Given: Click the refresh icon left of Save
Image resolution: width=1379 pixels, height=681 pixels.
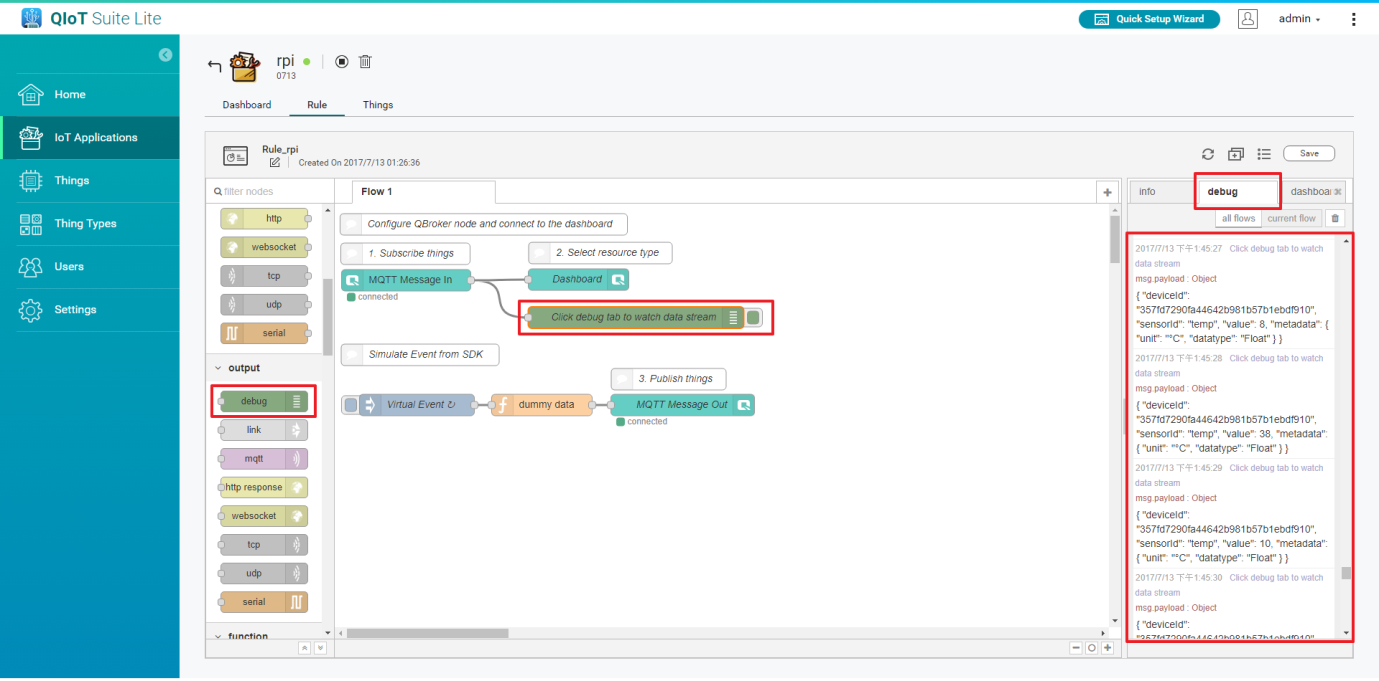Looking at the screenshot, I should coord(1208,154).
